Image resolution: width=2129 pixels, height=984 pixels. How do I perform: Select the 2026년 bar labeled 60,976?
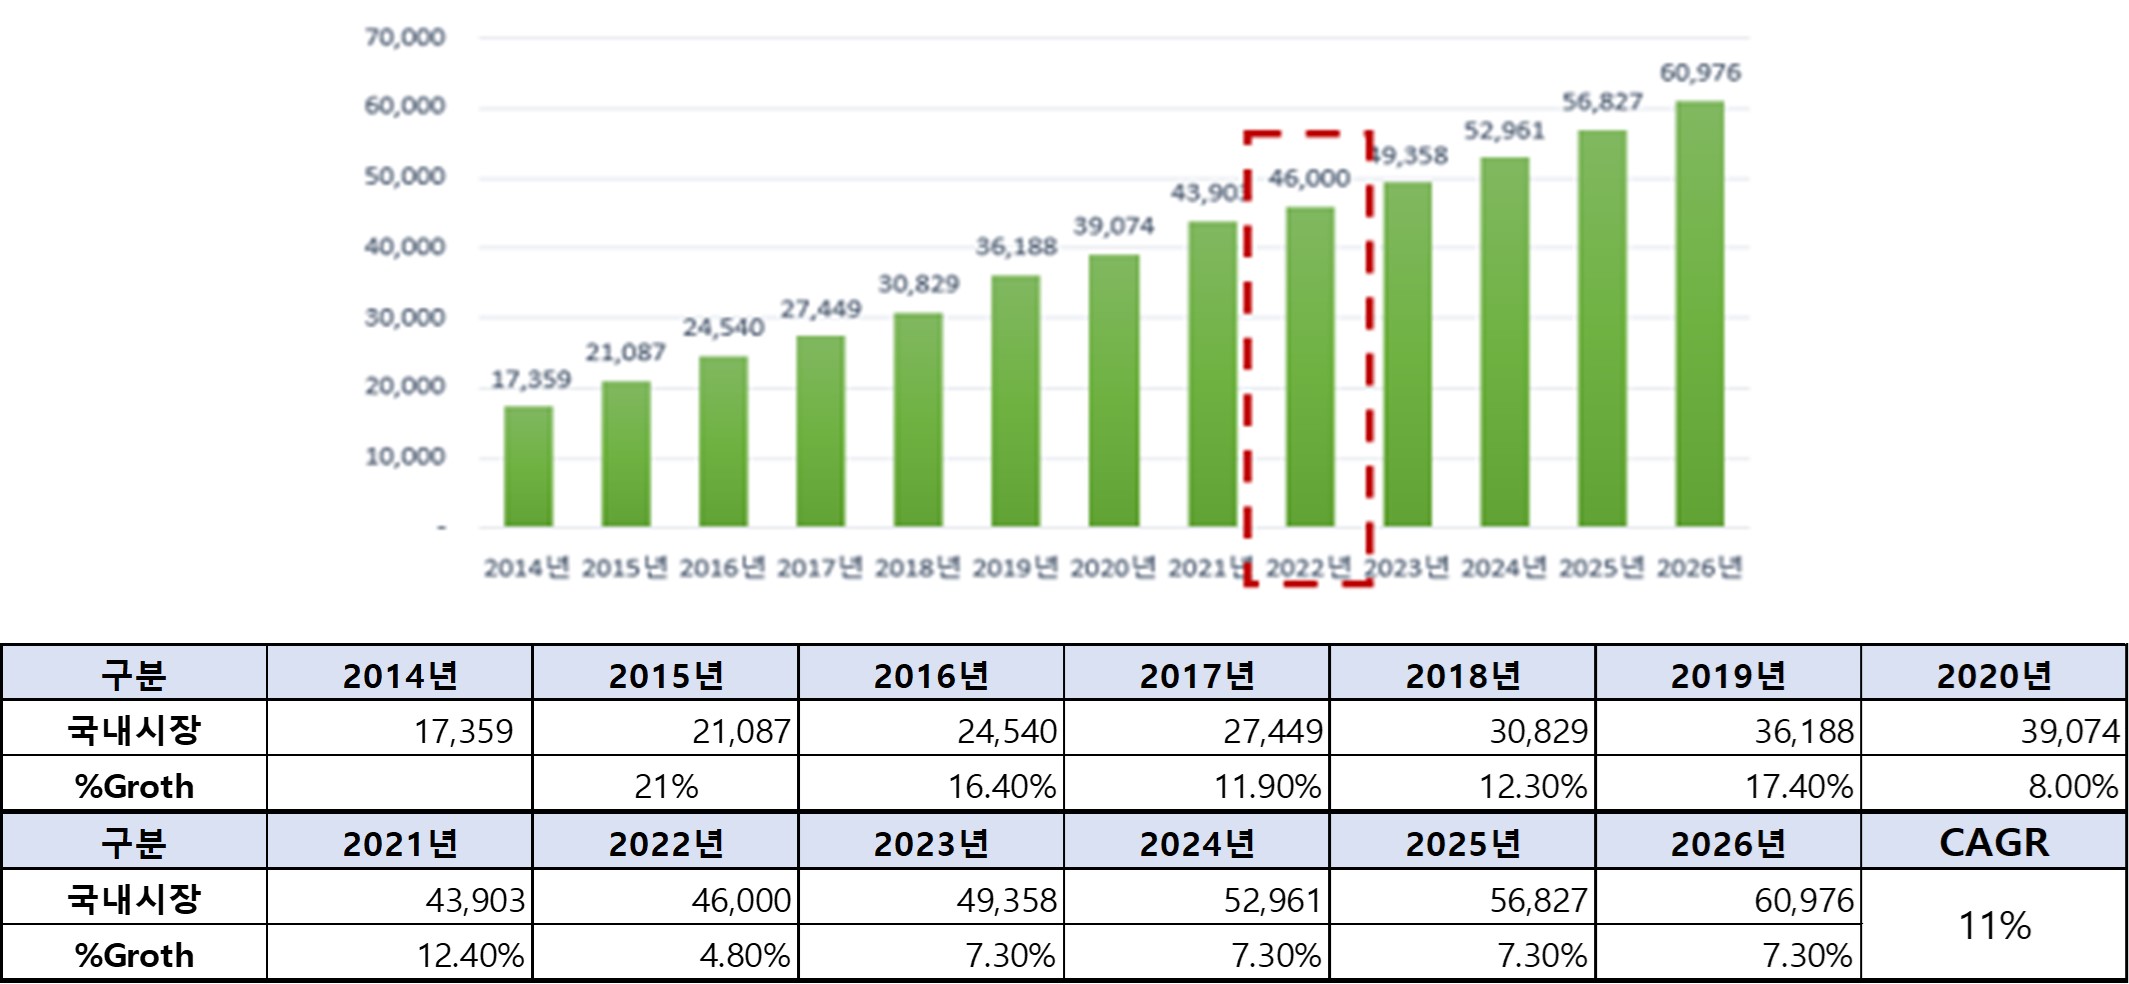click(1700, 314)
